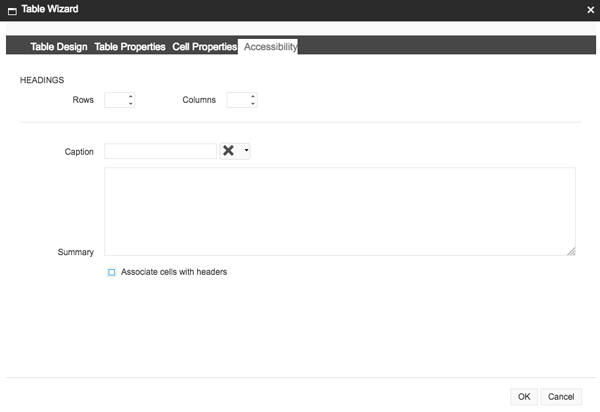Go to the Cell Properties tab
This screenshot has width=600, height=412.
tap(204, 47)
